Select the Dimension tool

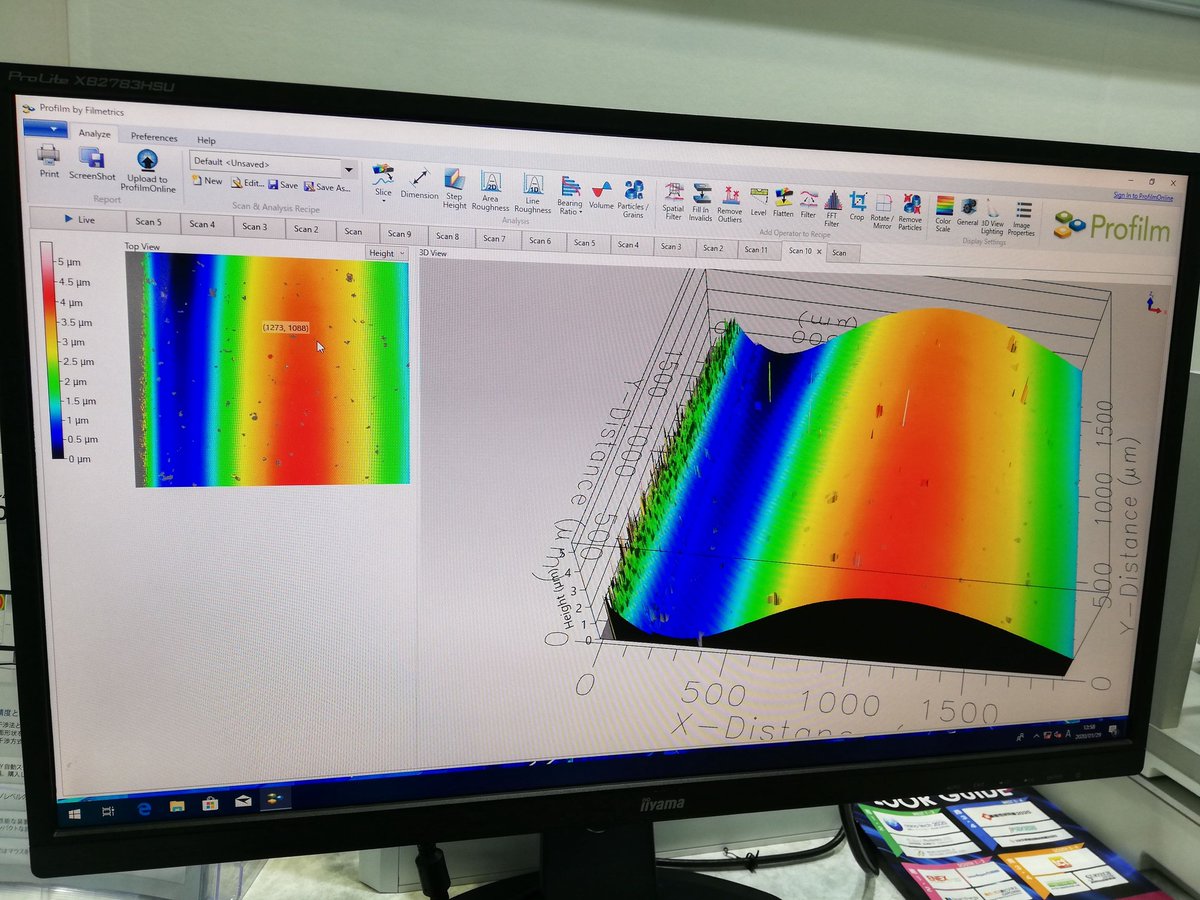[420, 184]
